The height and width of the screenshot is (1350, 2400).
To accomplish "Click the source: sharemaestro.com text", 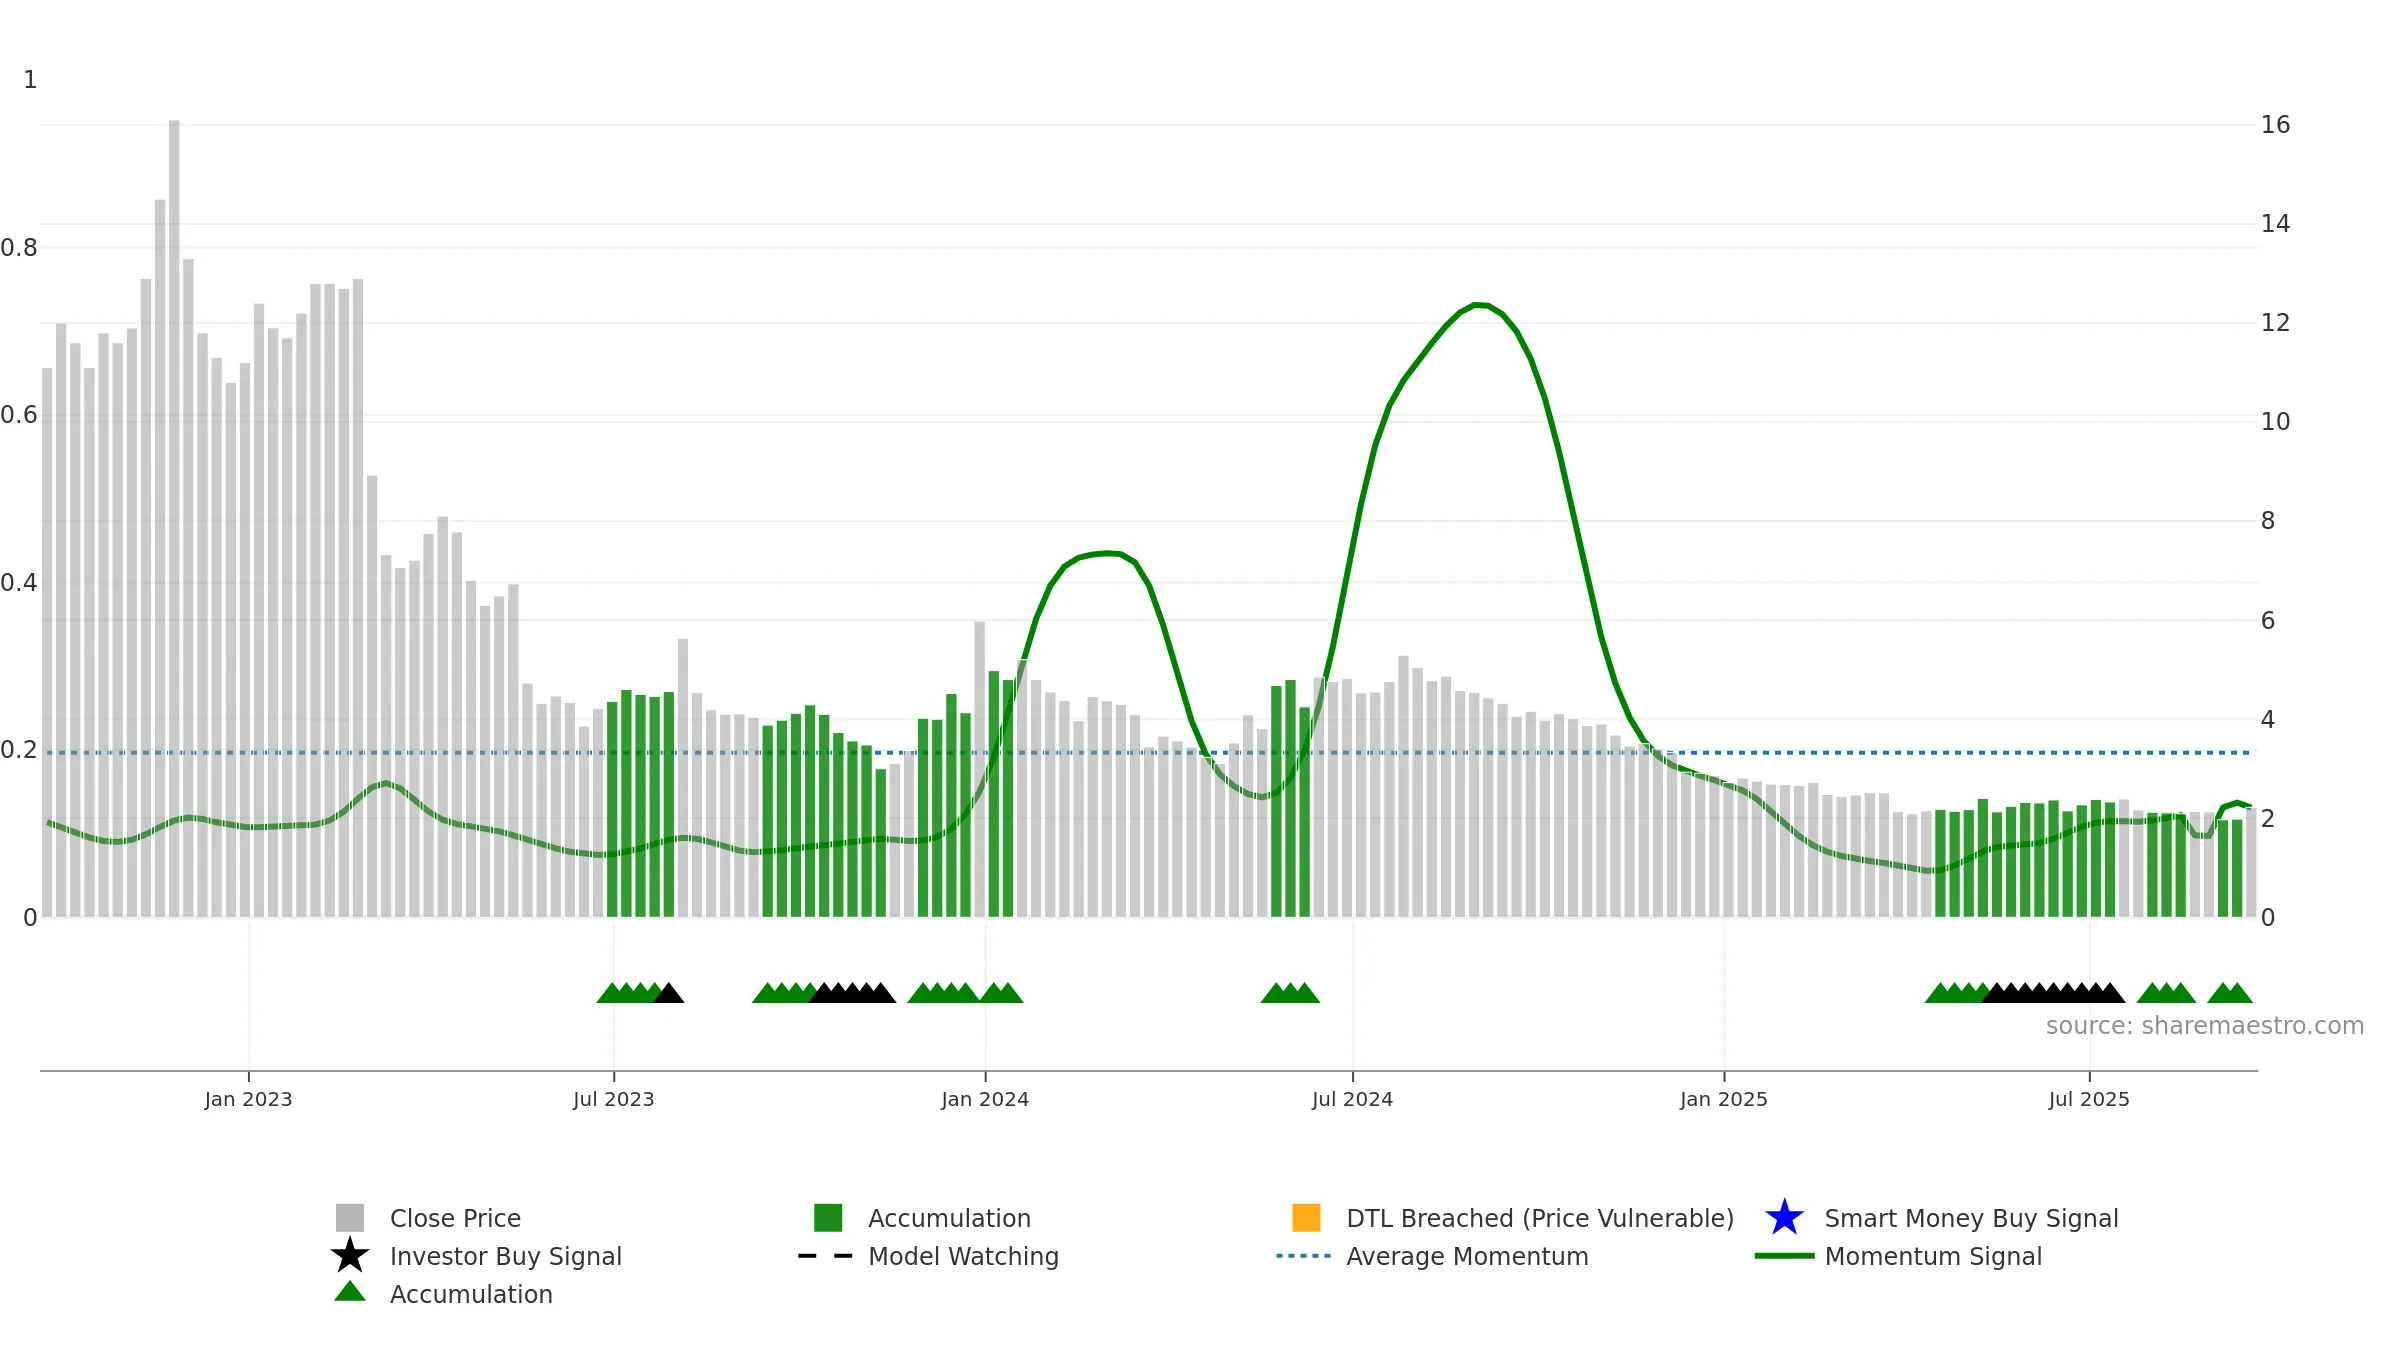I will pyautogui.click(x=2205, y=1026).
